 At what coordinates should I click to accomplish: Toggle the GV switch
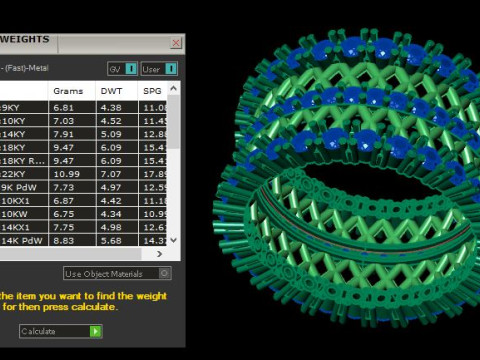click(x=122, y=69)
